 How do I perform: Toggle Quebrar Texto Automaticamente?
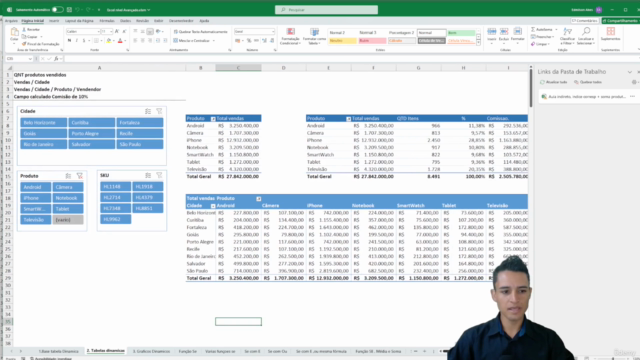pyautogui.click(x=200, y=31)
